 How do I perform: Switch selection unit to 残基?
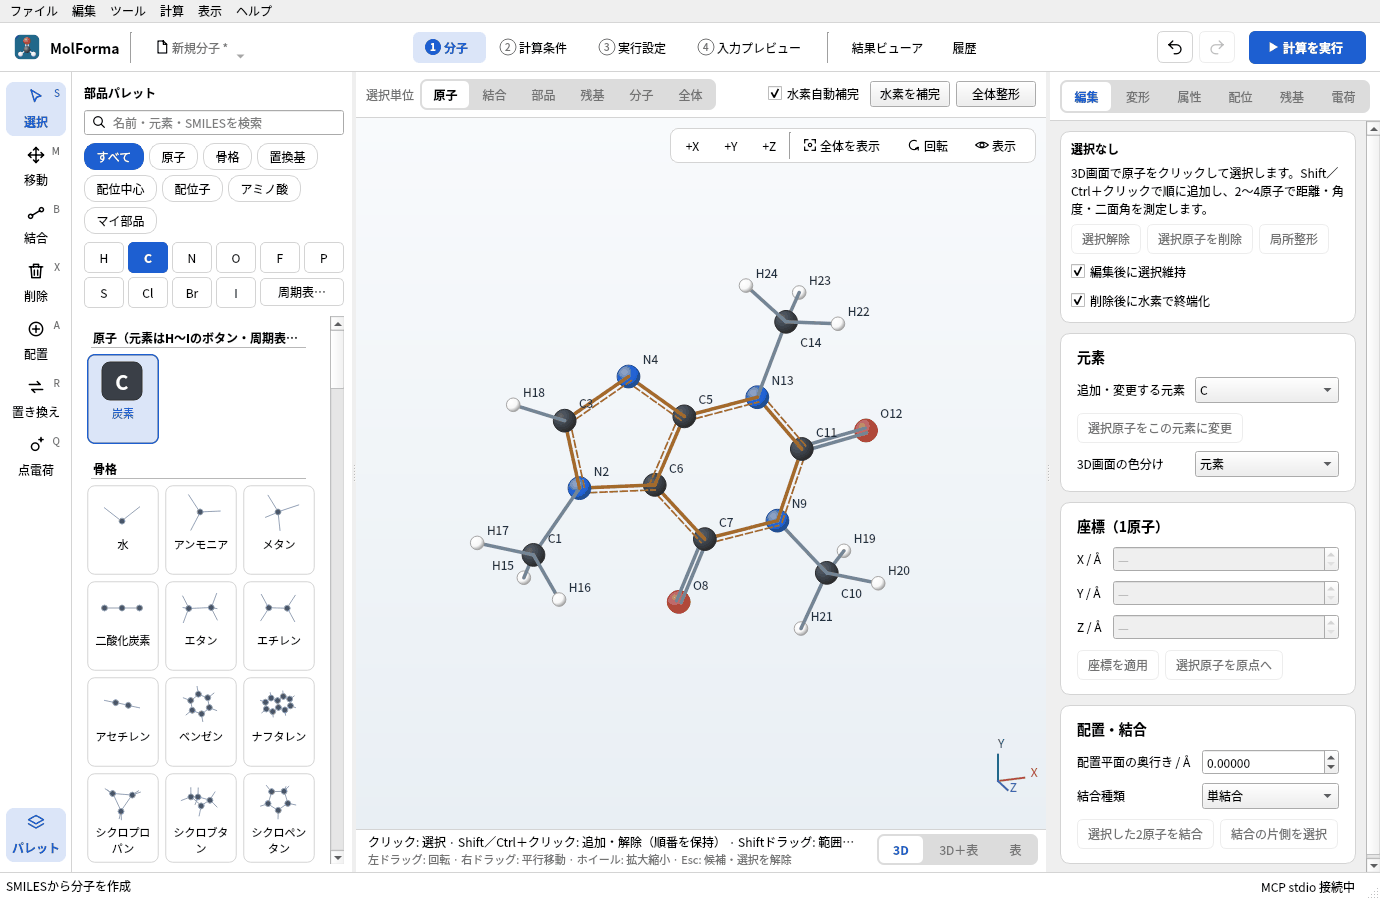[592, 95]
